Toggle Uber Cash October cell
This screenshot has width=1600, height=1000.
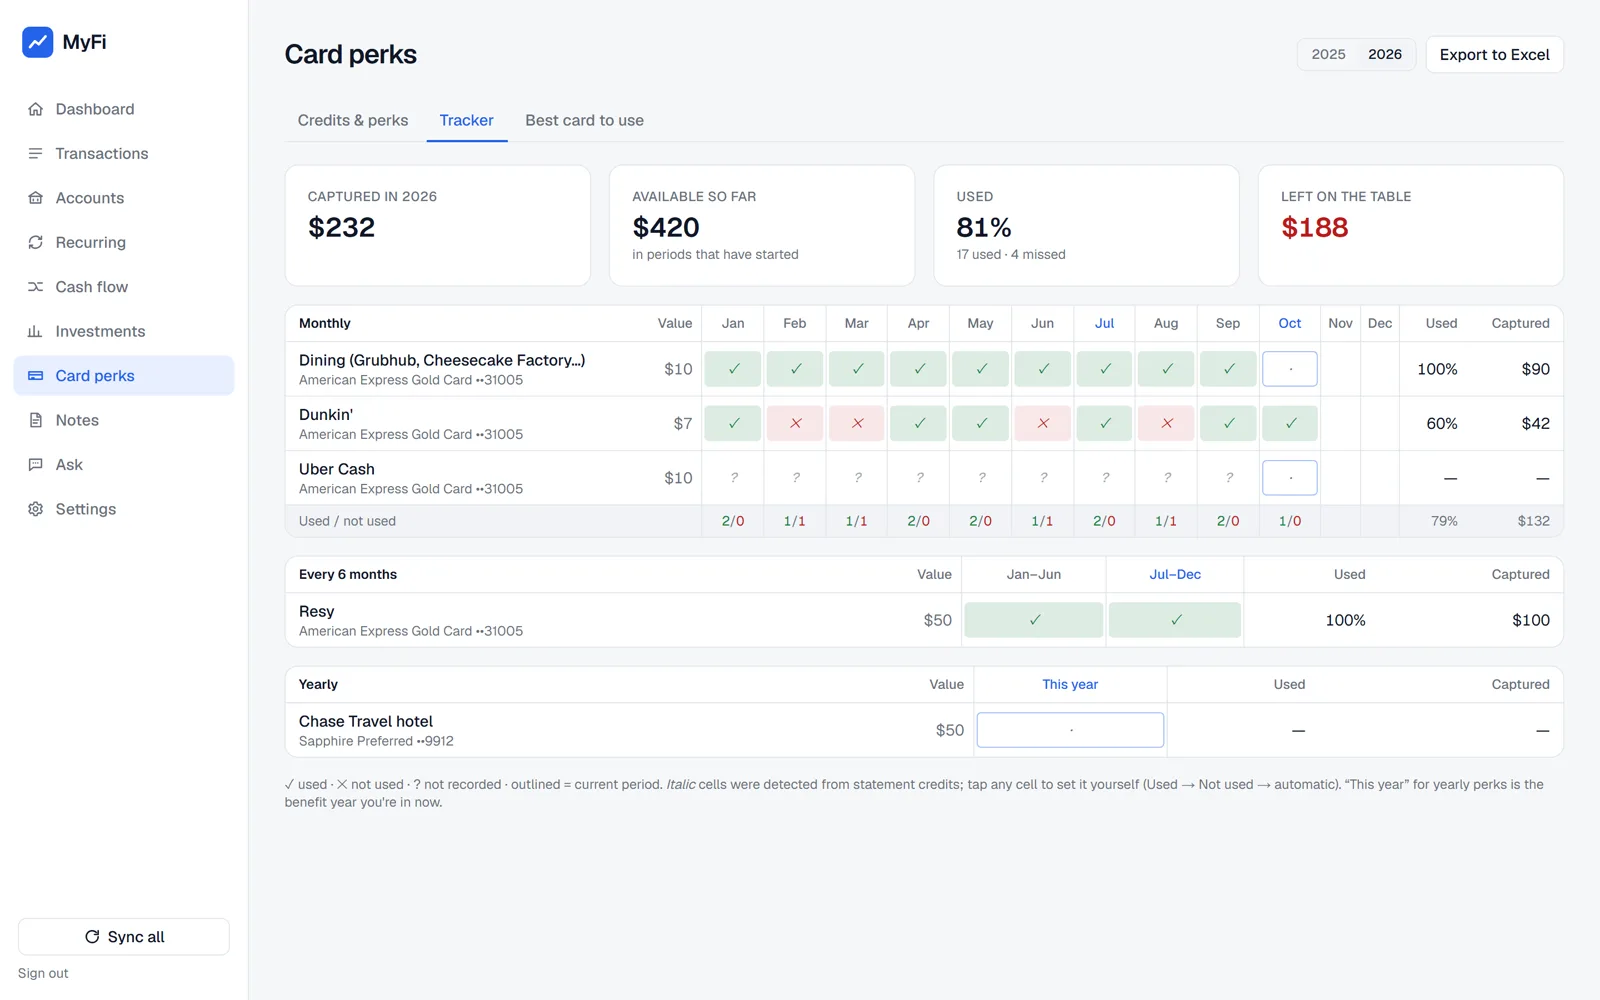point(1290,478)
